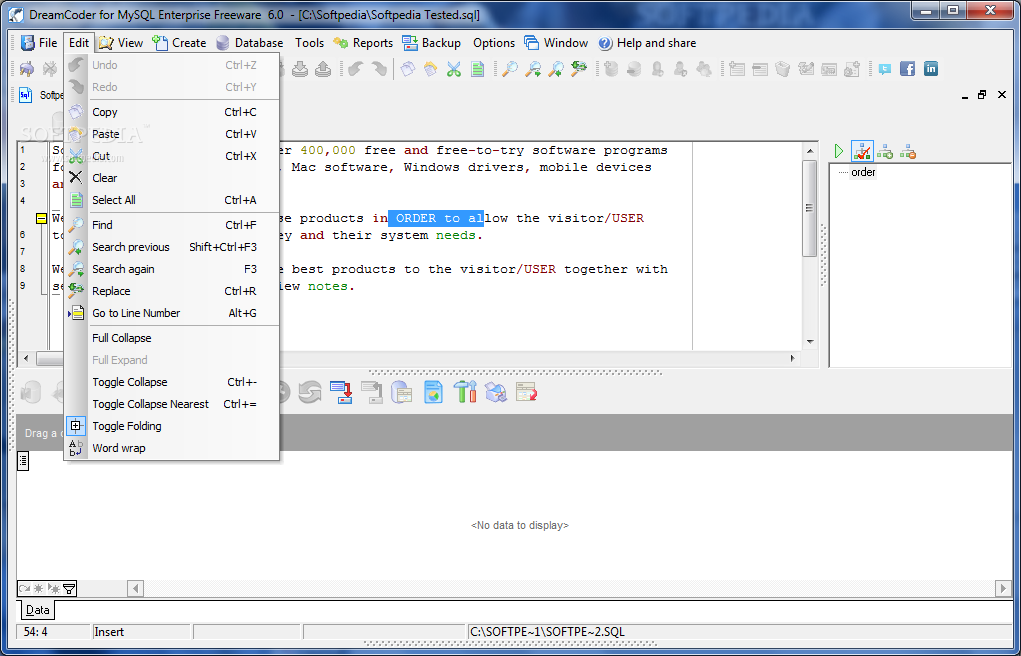The width and height of the screenshot is (1021, 656).
Task: Click the data grid scrollbar left arrow
Action: 135,589
